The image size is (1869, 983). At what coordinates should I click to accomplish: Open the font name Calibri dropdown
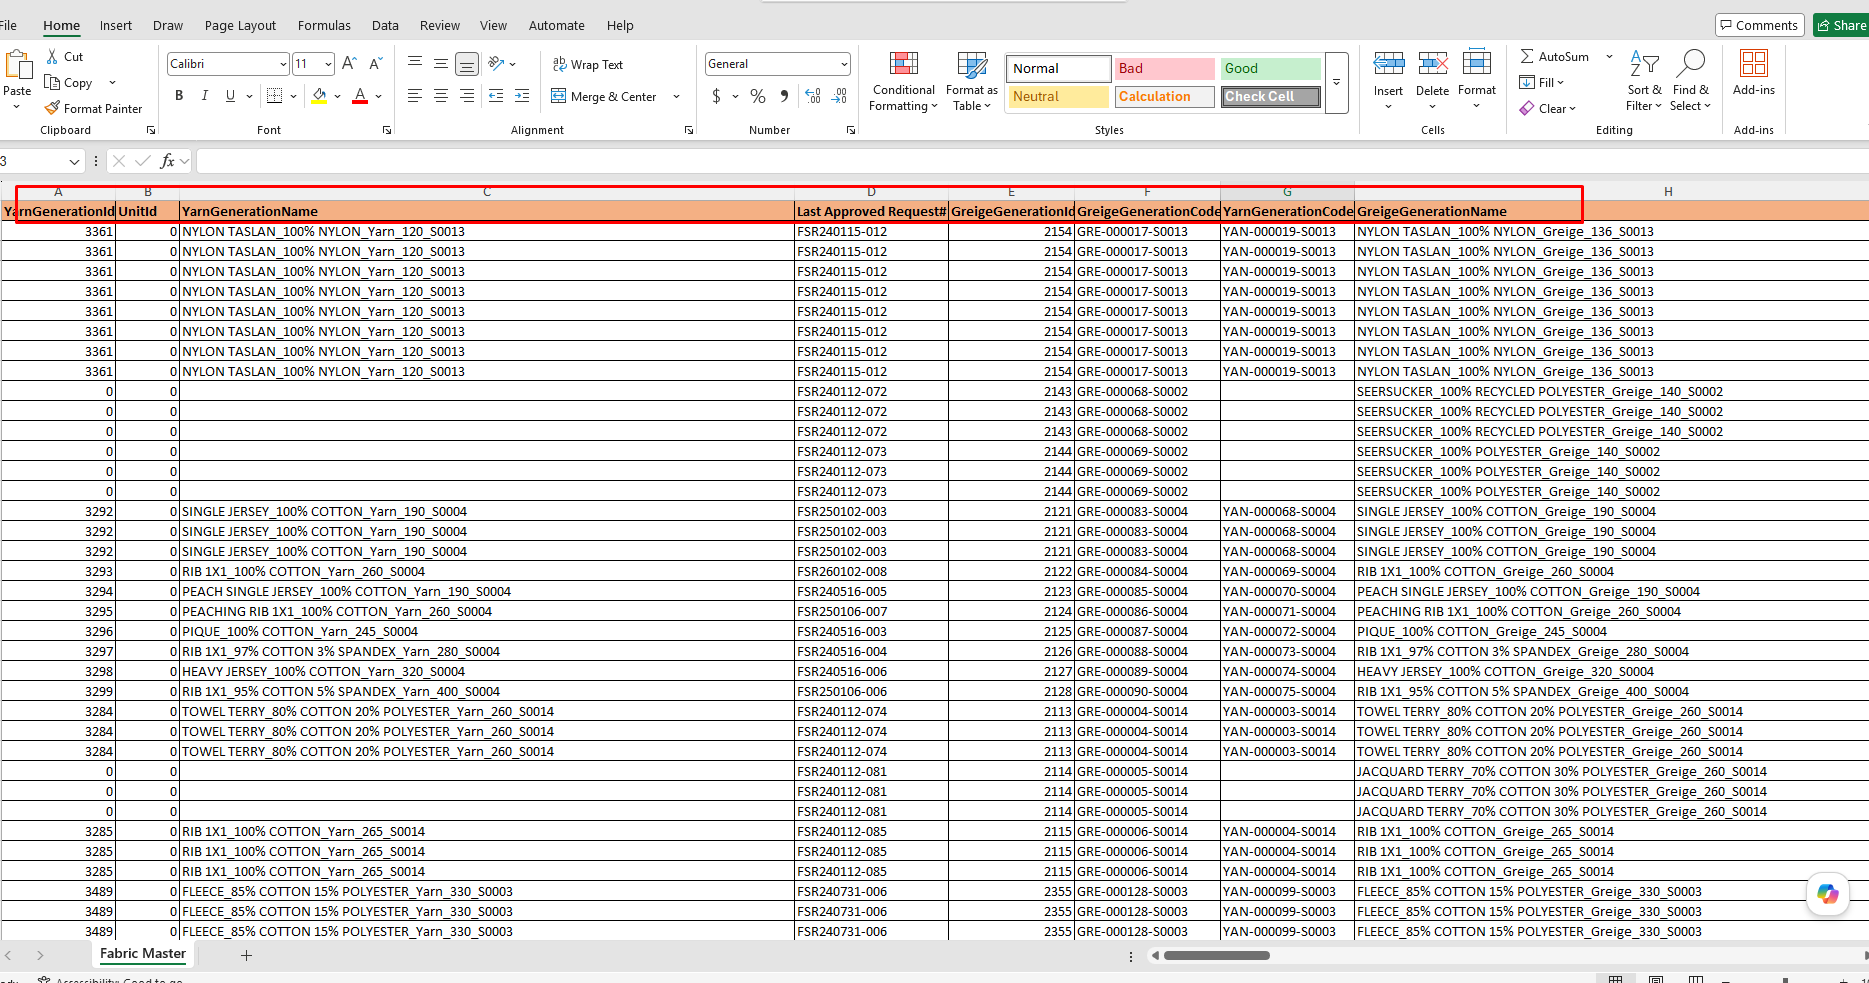point(283,64)
